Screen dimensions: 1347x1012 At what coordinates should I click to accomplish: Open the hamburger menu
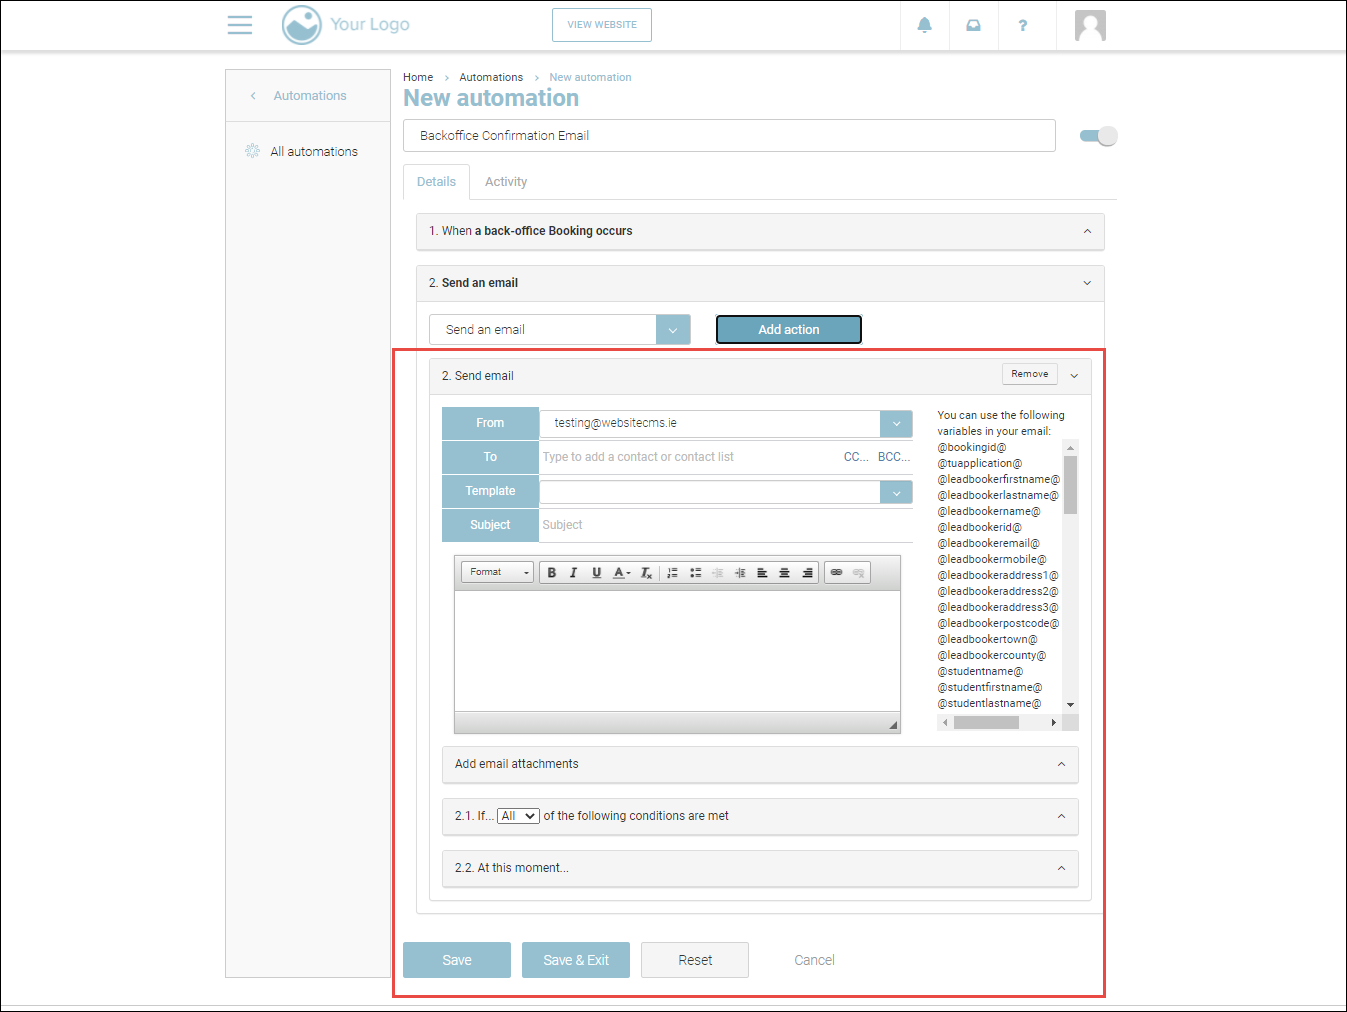point(240,25)
